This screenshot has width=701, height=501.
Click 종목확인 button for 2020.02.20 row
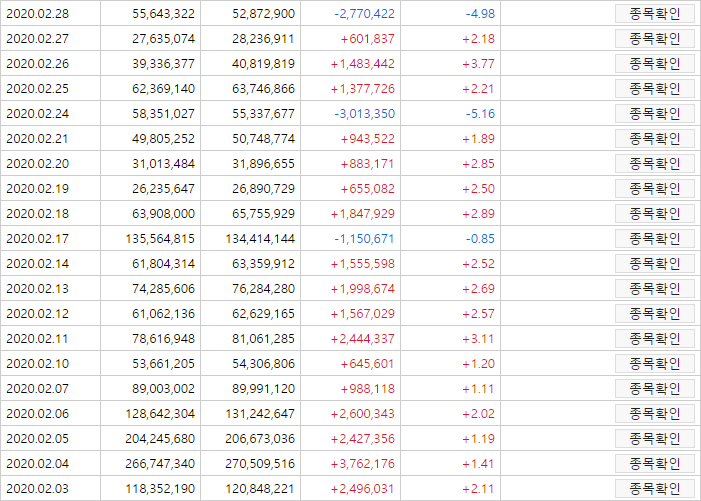tap(655, 164)
